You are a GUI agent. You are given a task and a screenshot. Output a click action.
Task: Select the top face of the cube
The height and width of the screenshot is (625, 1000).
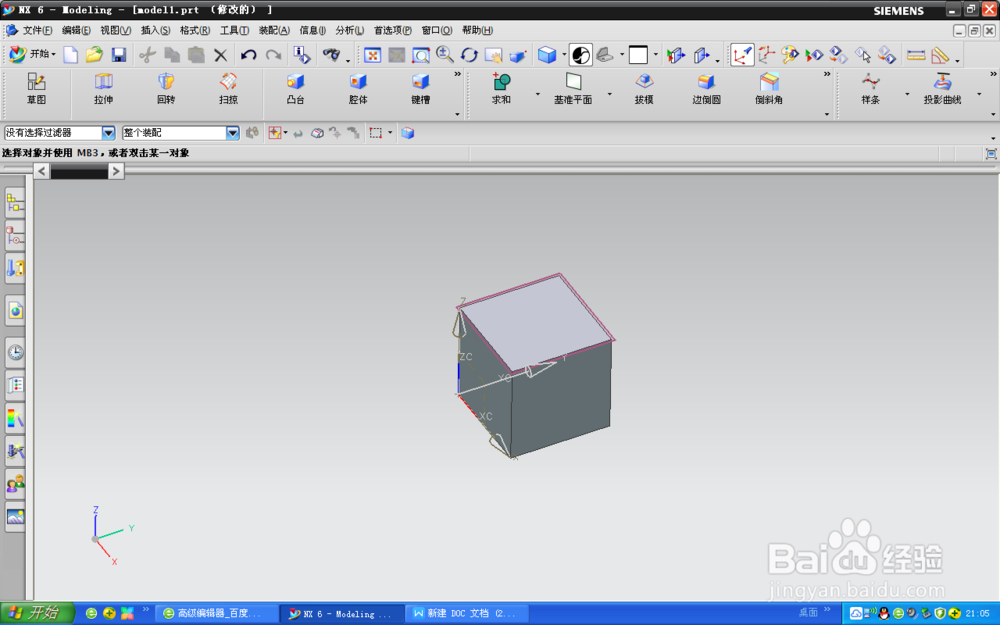click(x=536, y=322)
